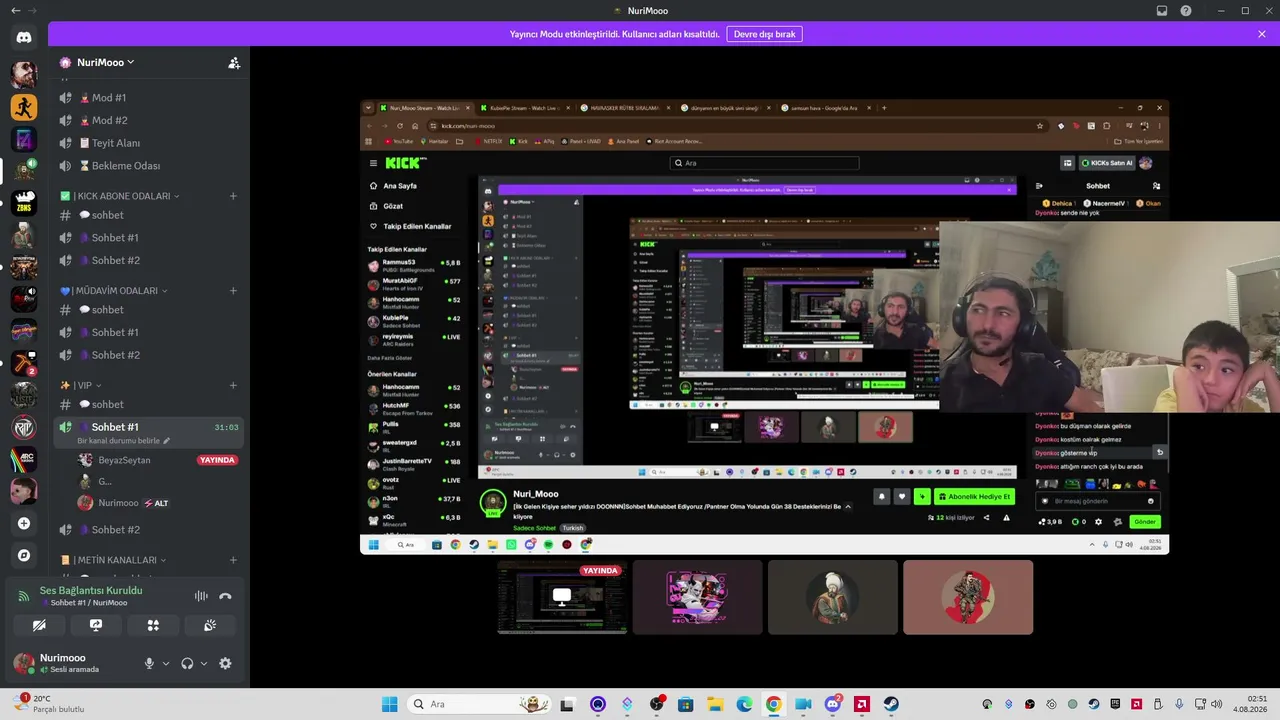
Task: Click the Devre dışı bırak button
Action: 765,34
